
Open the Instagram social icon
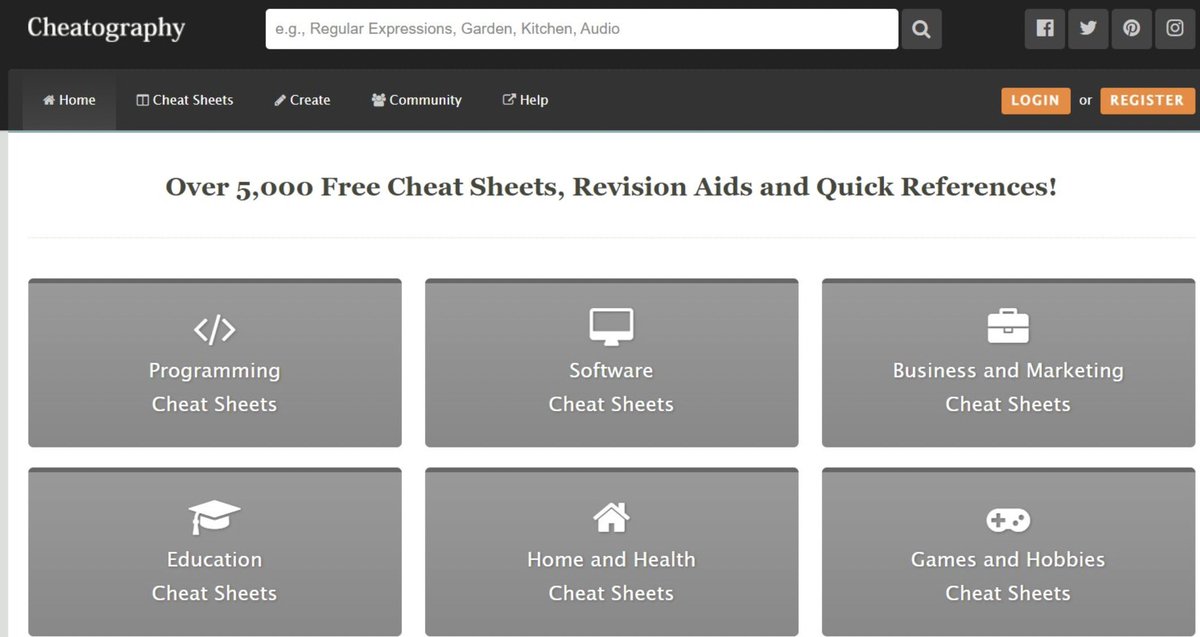[1175, 28]
